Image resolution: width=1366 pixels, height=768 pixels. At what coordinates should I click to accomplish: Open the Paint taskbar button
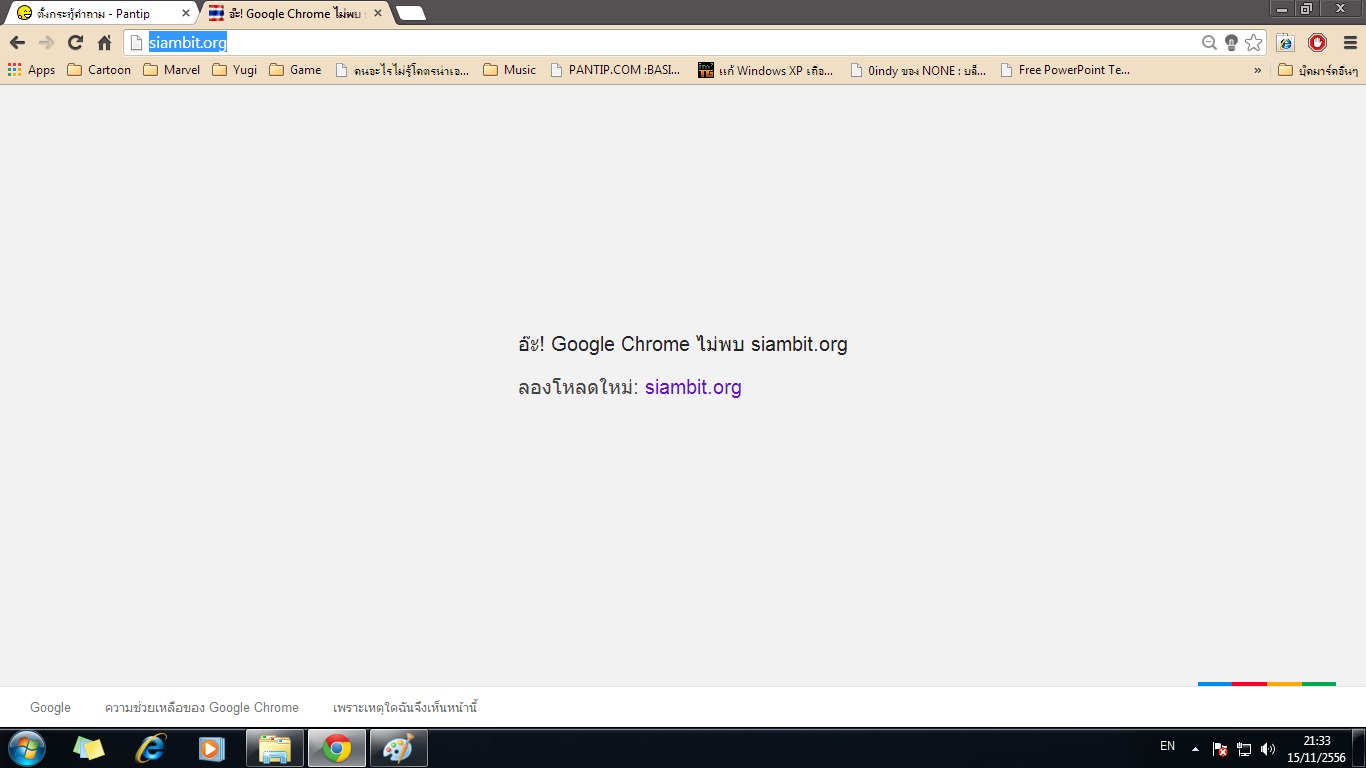click(399, 748)
